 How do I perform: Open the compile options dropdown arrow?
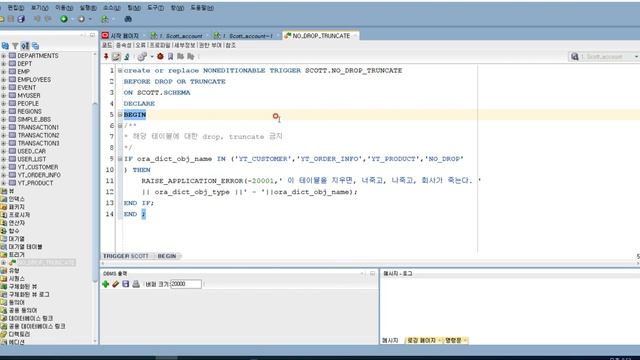152,57
